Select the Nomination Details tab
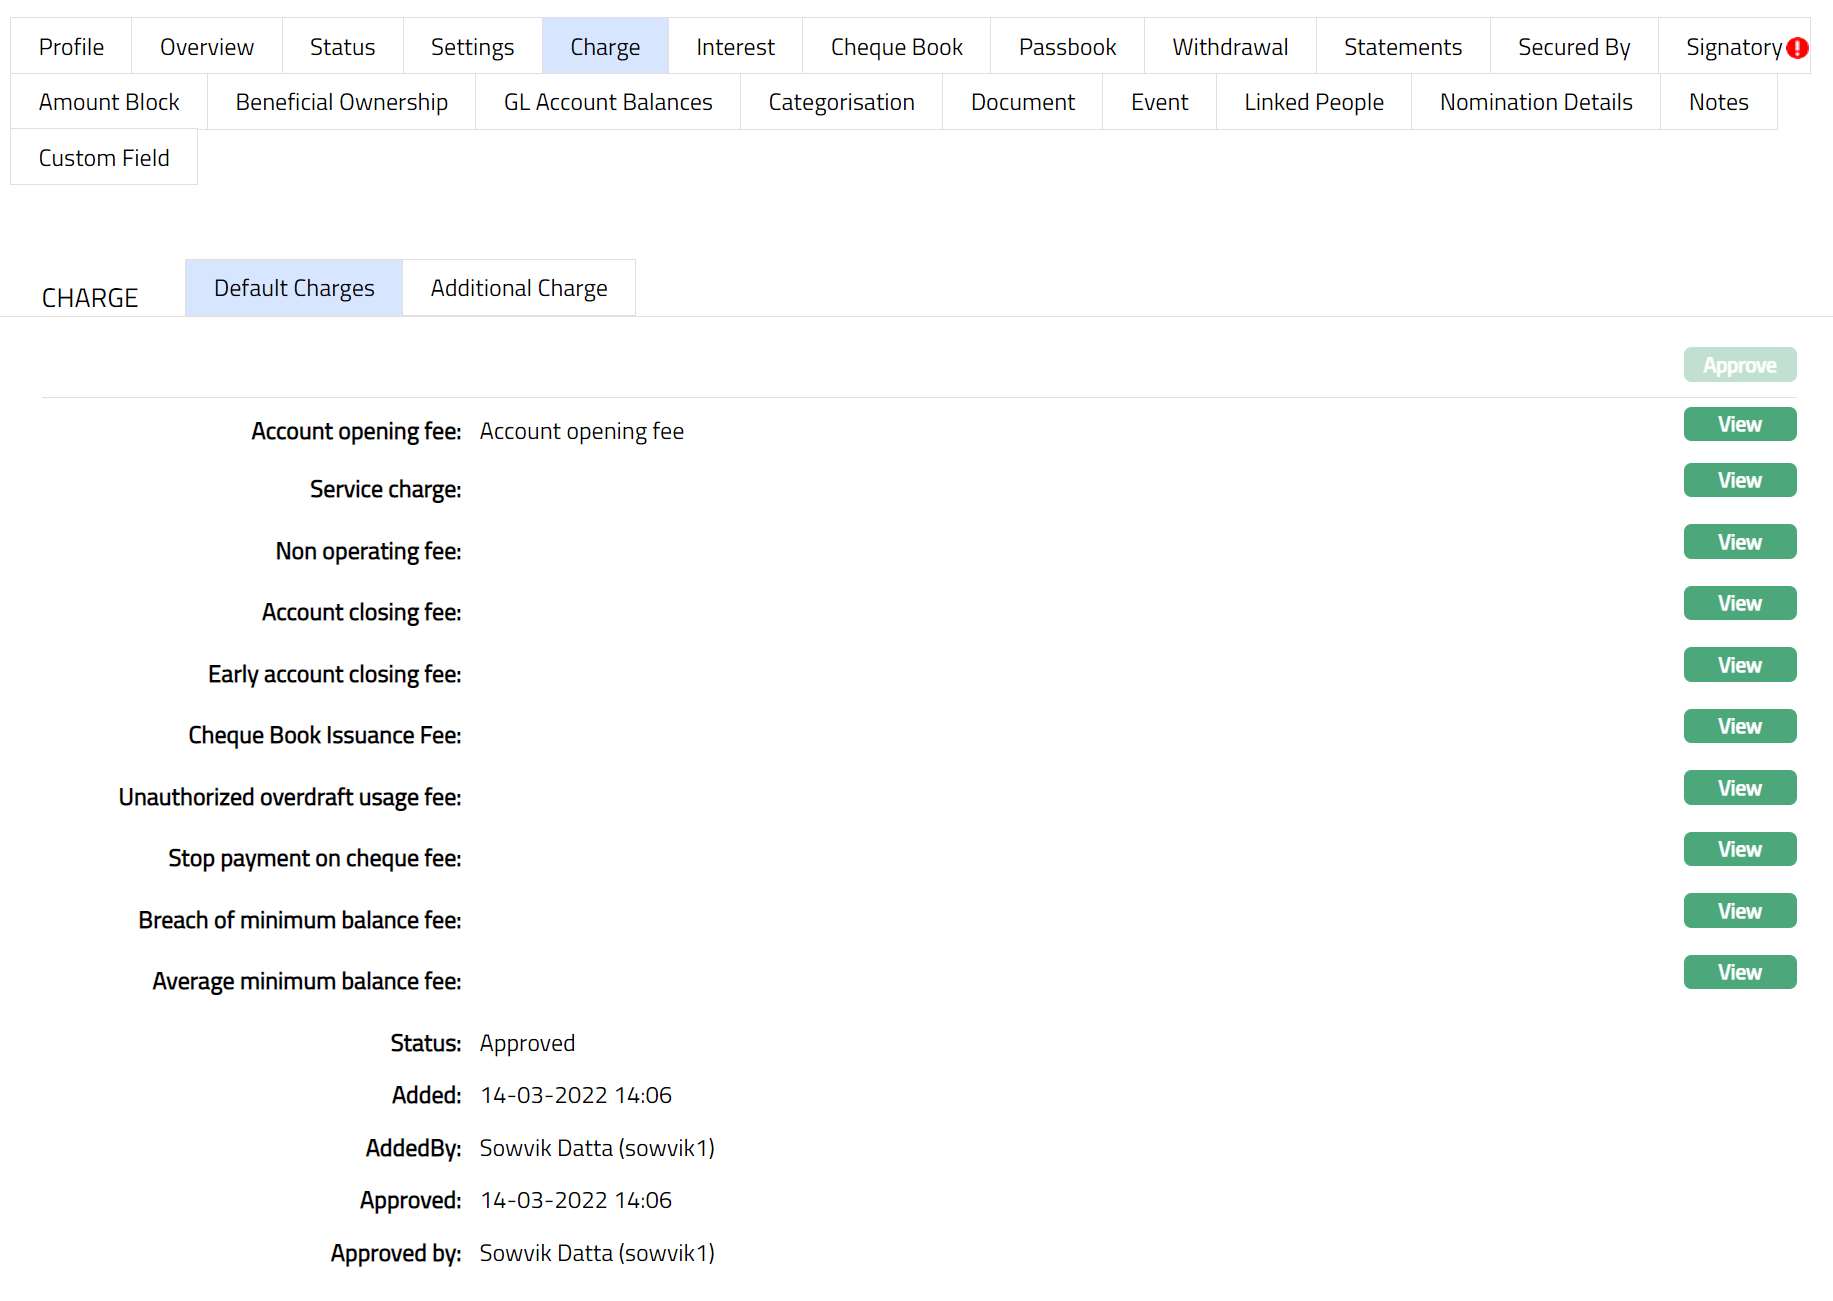Viewport: 1833px width, 1301px height. [1535, 102]
